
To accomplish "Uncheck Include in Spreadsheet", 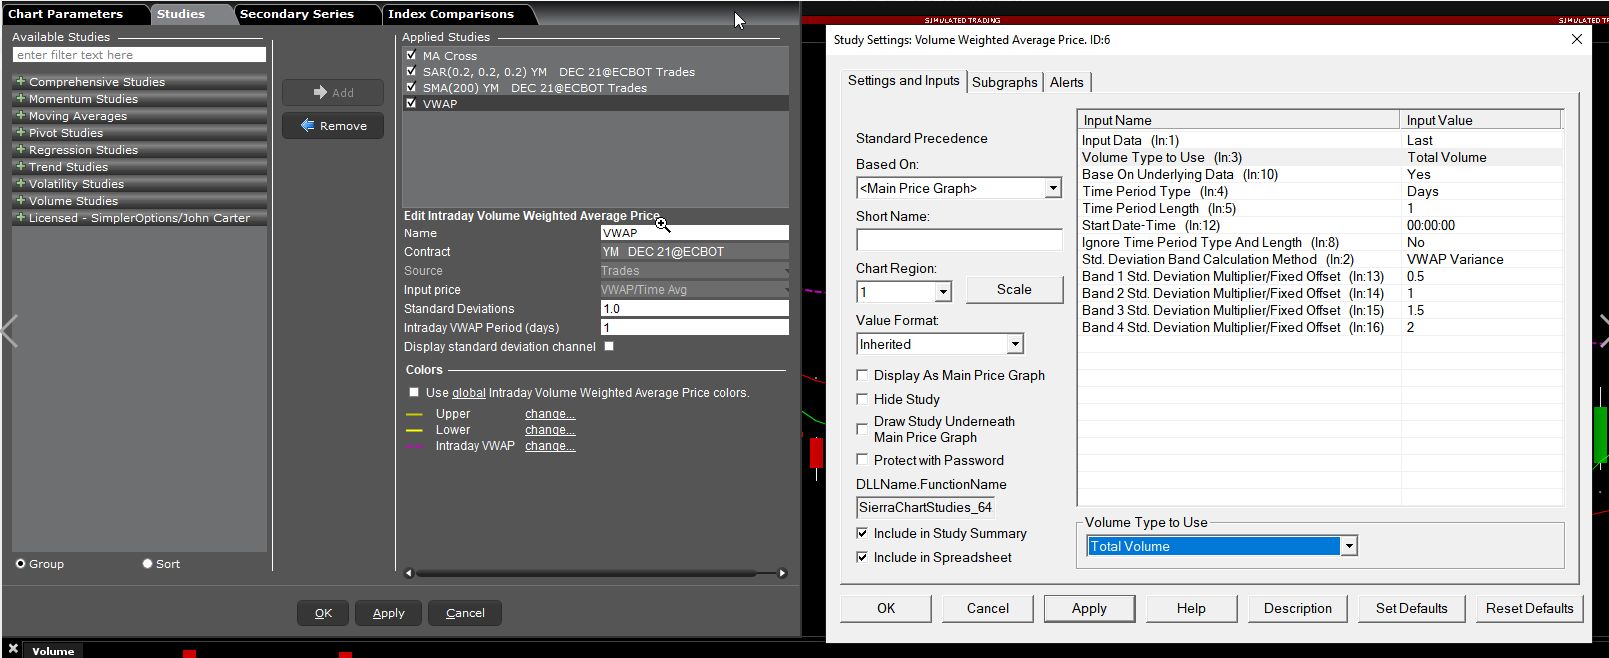I will (862, 557).
